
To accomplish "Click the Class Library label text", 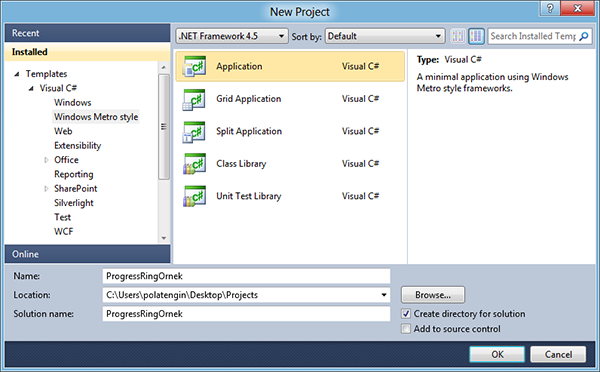I will pyautogui.click(x=241, y=164).
